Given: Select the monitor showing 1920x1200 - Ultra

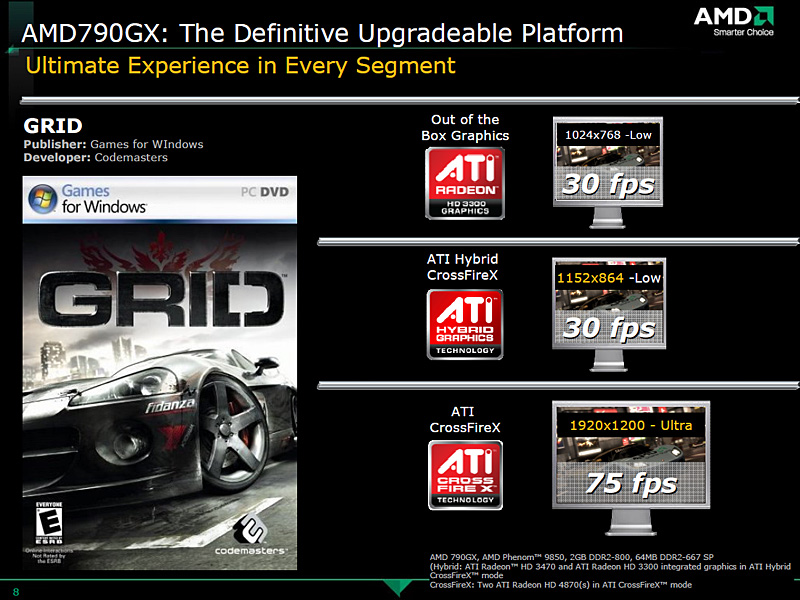Looking at the screenshot, I should (x=631, y=468).
